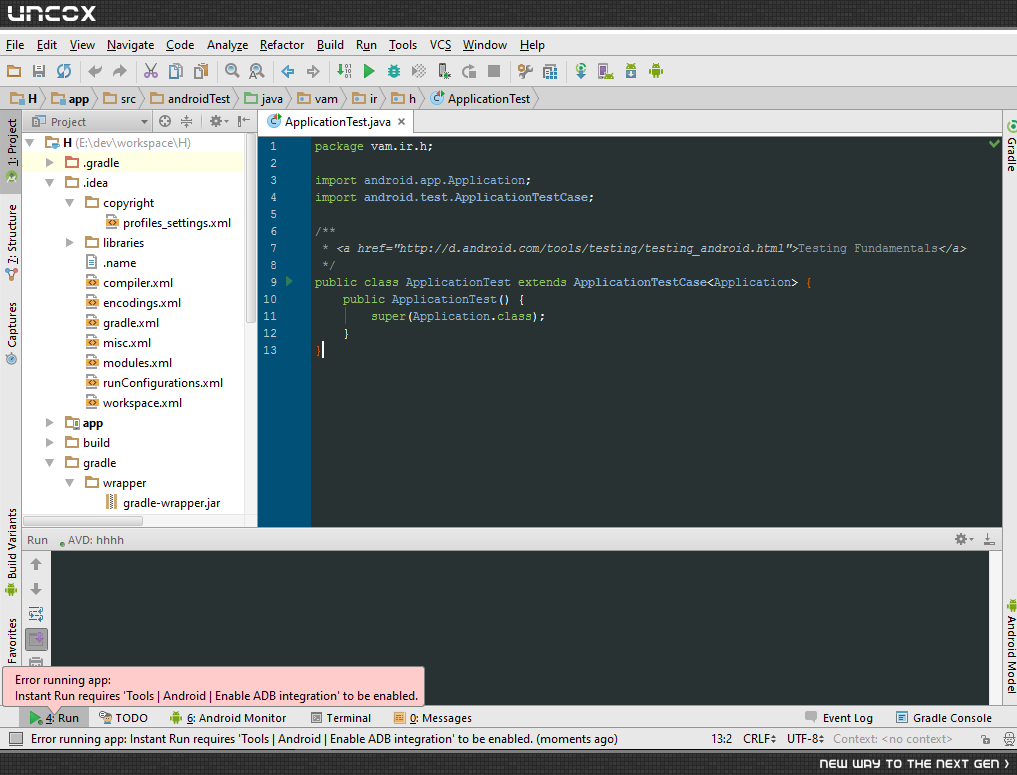Viewport: 1017px width, 775px height.
Task: Click the Back navigation arrow
Action: (x=288, y=71)
